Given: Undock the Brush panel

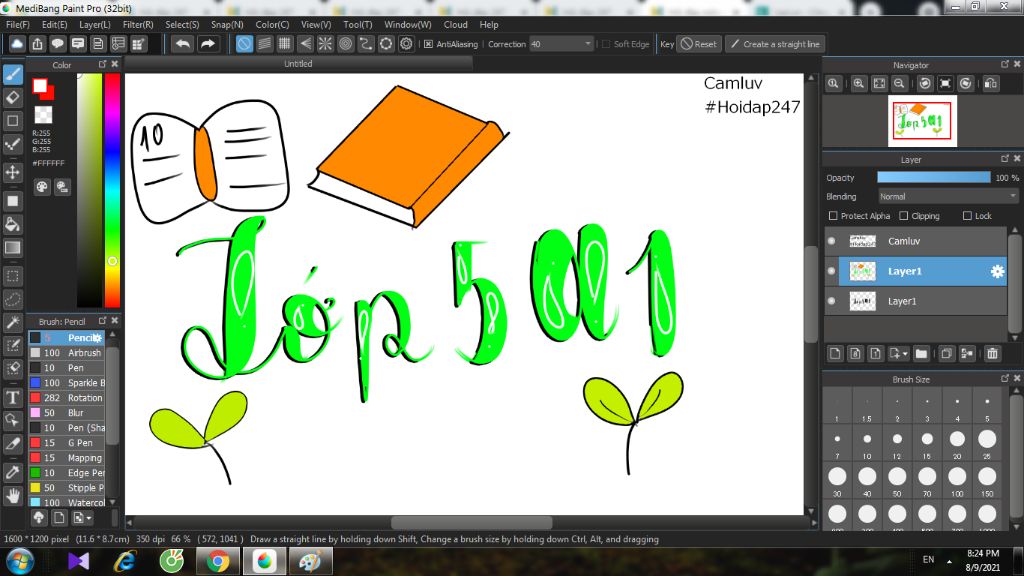Looking at the screenshot, I should point(103,321).
